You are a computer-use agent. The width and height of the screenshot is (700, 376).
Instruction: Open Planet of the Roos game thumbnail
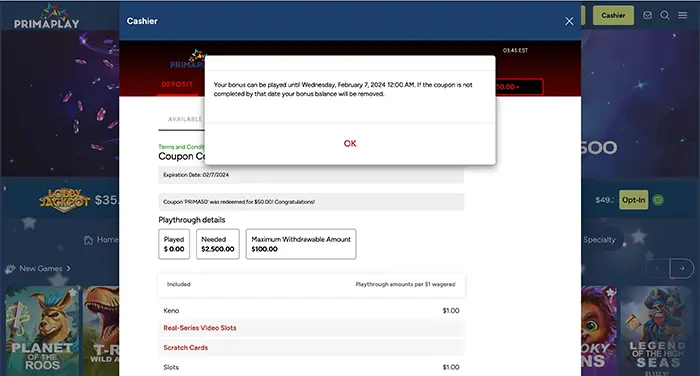pyautogui.click(x=42, y=330)
